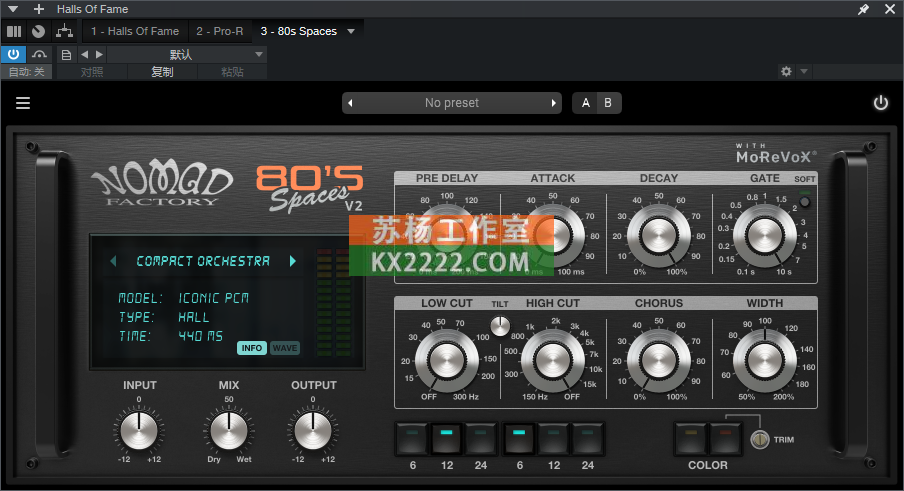
Task: Select the 3 - 80s Spaces tab
Action: point(299,31)
